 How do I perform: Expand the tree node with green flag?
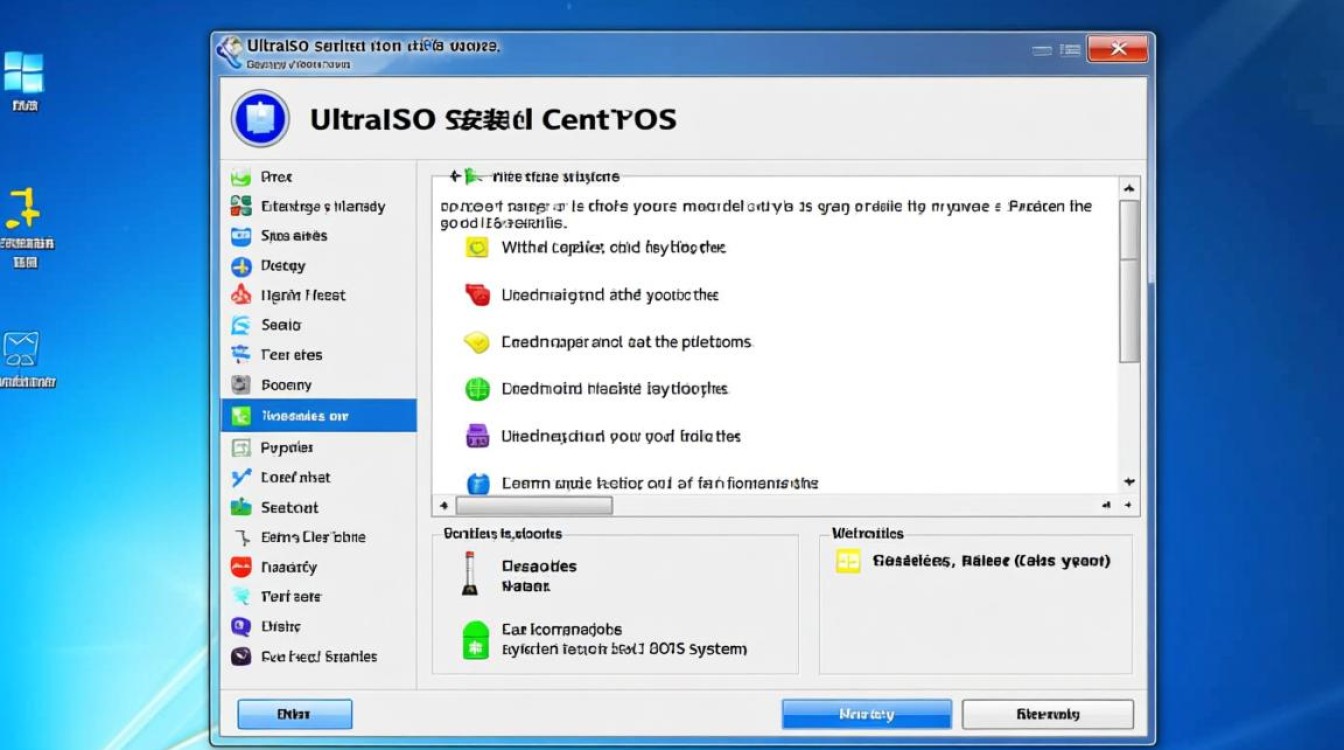[455, 177]
